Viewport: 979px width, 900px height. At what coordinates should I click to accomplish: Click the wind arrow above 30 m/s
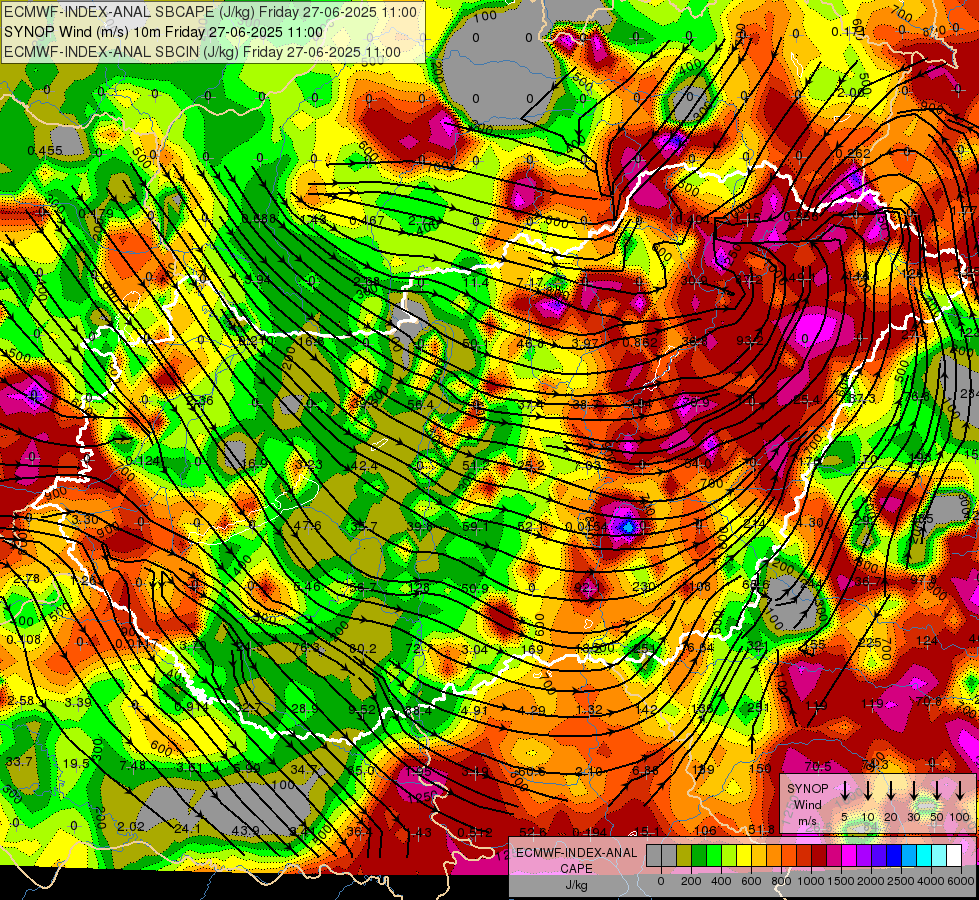point(913,791)
